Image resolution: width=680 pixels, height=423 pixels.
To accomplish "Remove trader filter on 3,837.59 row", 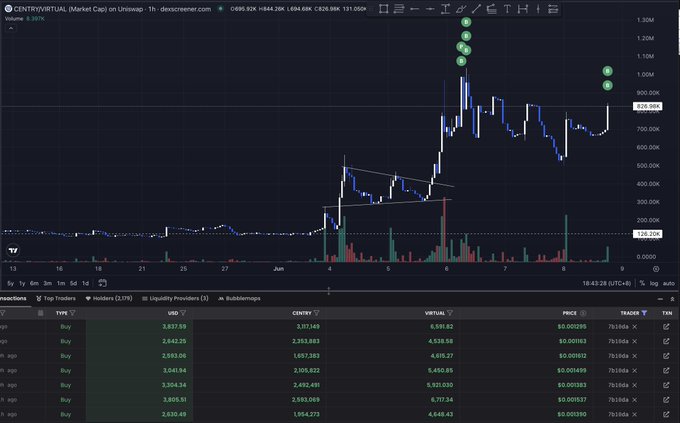I will [634, 327].
